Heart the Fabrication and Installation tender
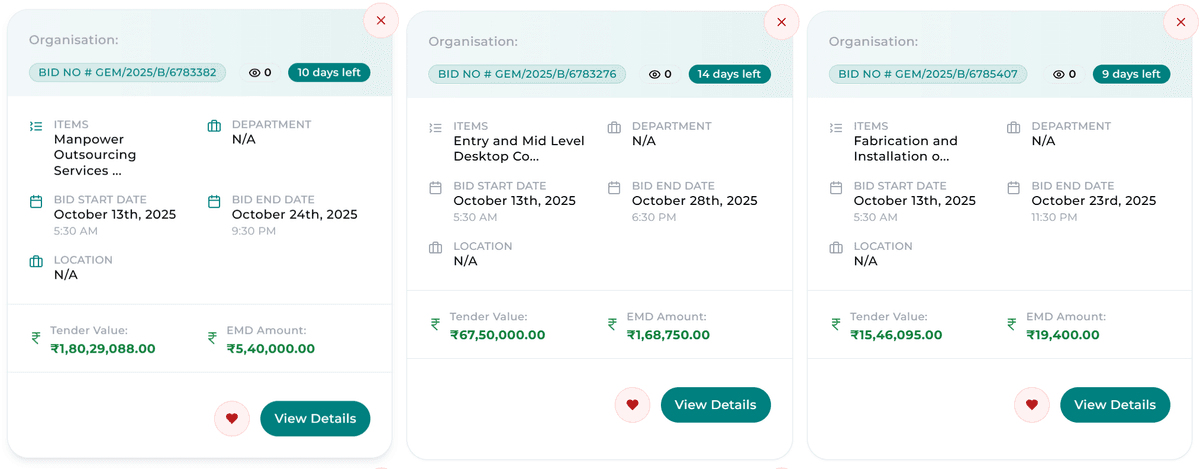Screen dimensions: 1200x469 tap(1031, 405)
